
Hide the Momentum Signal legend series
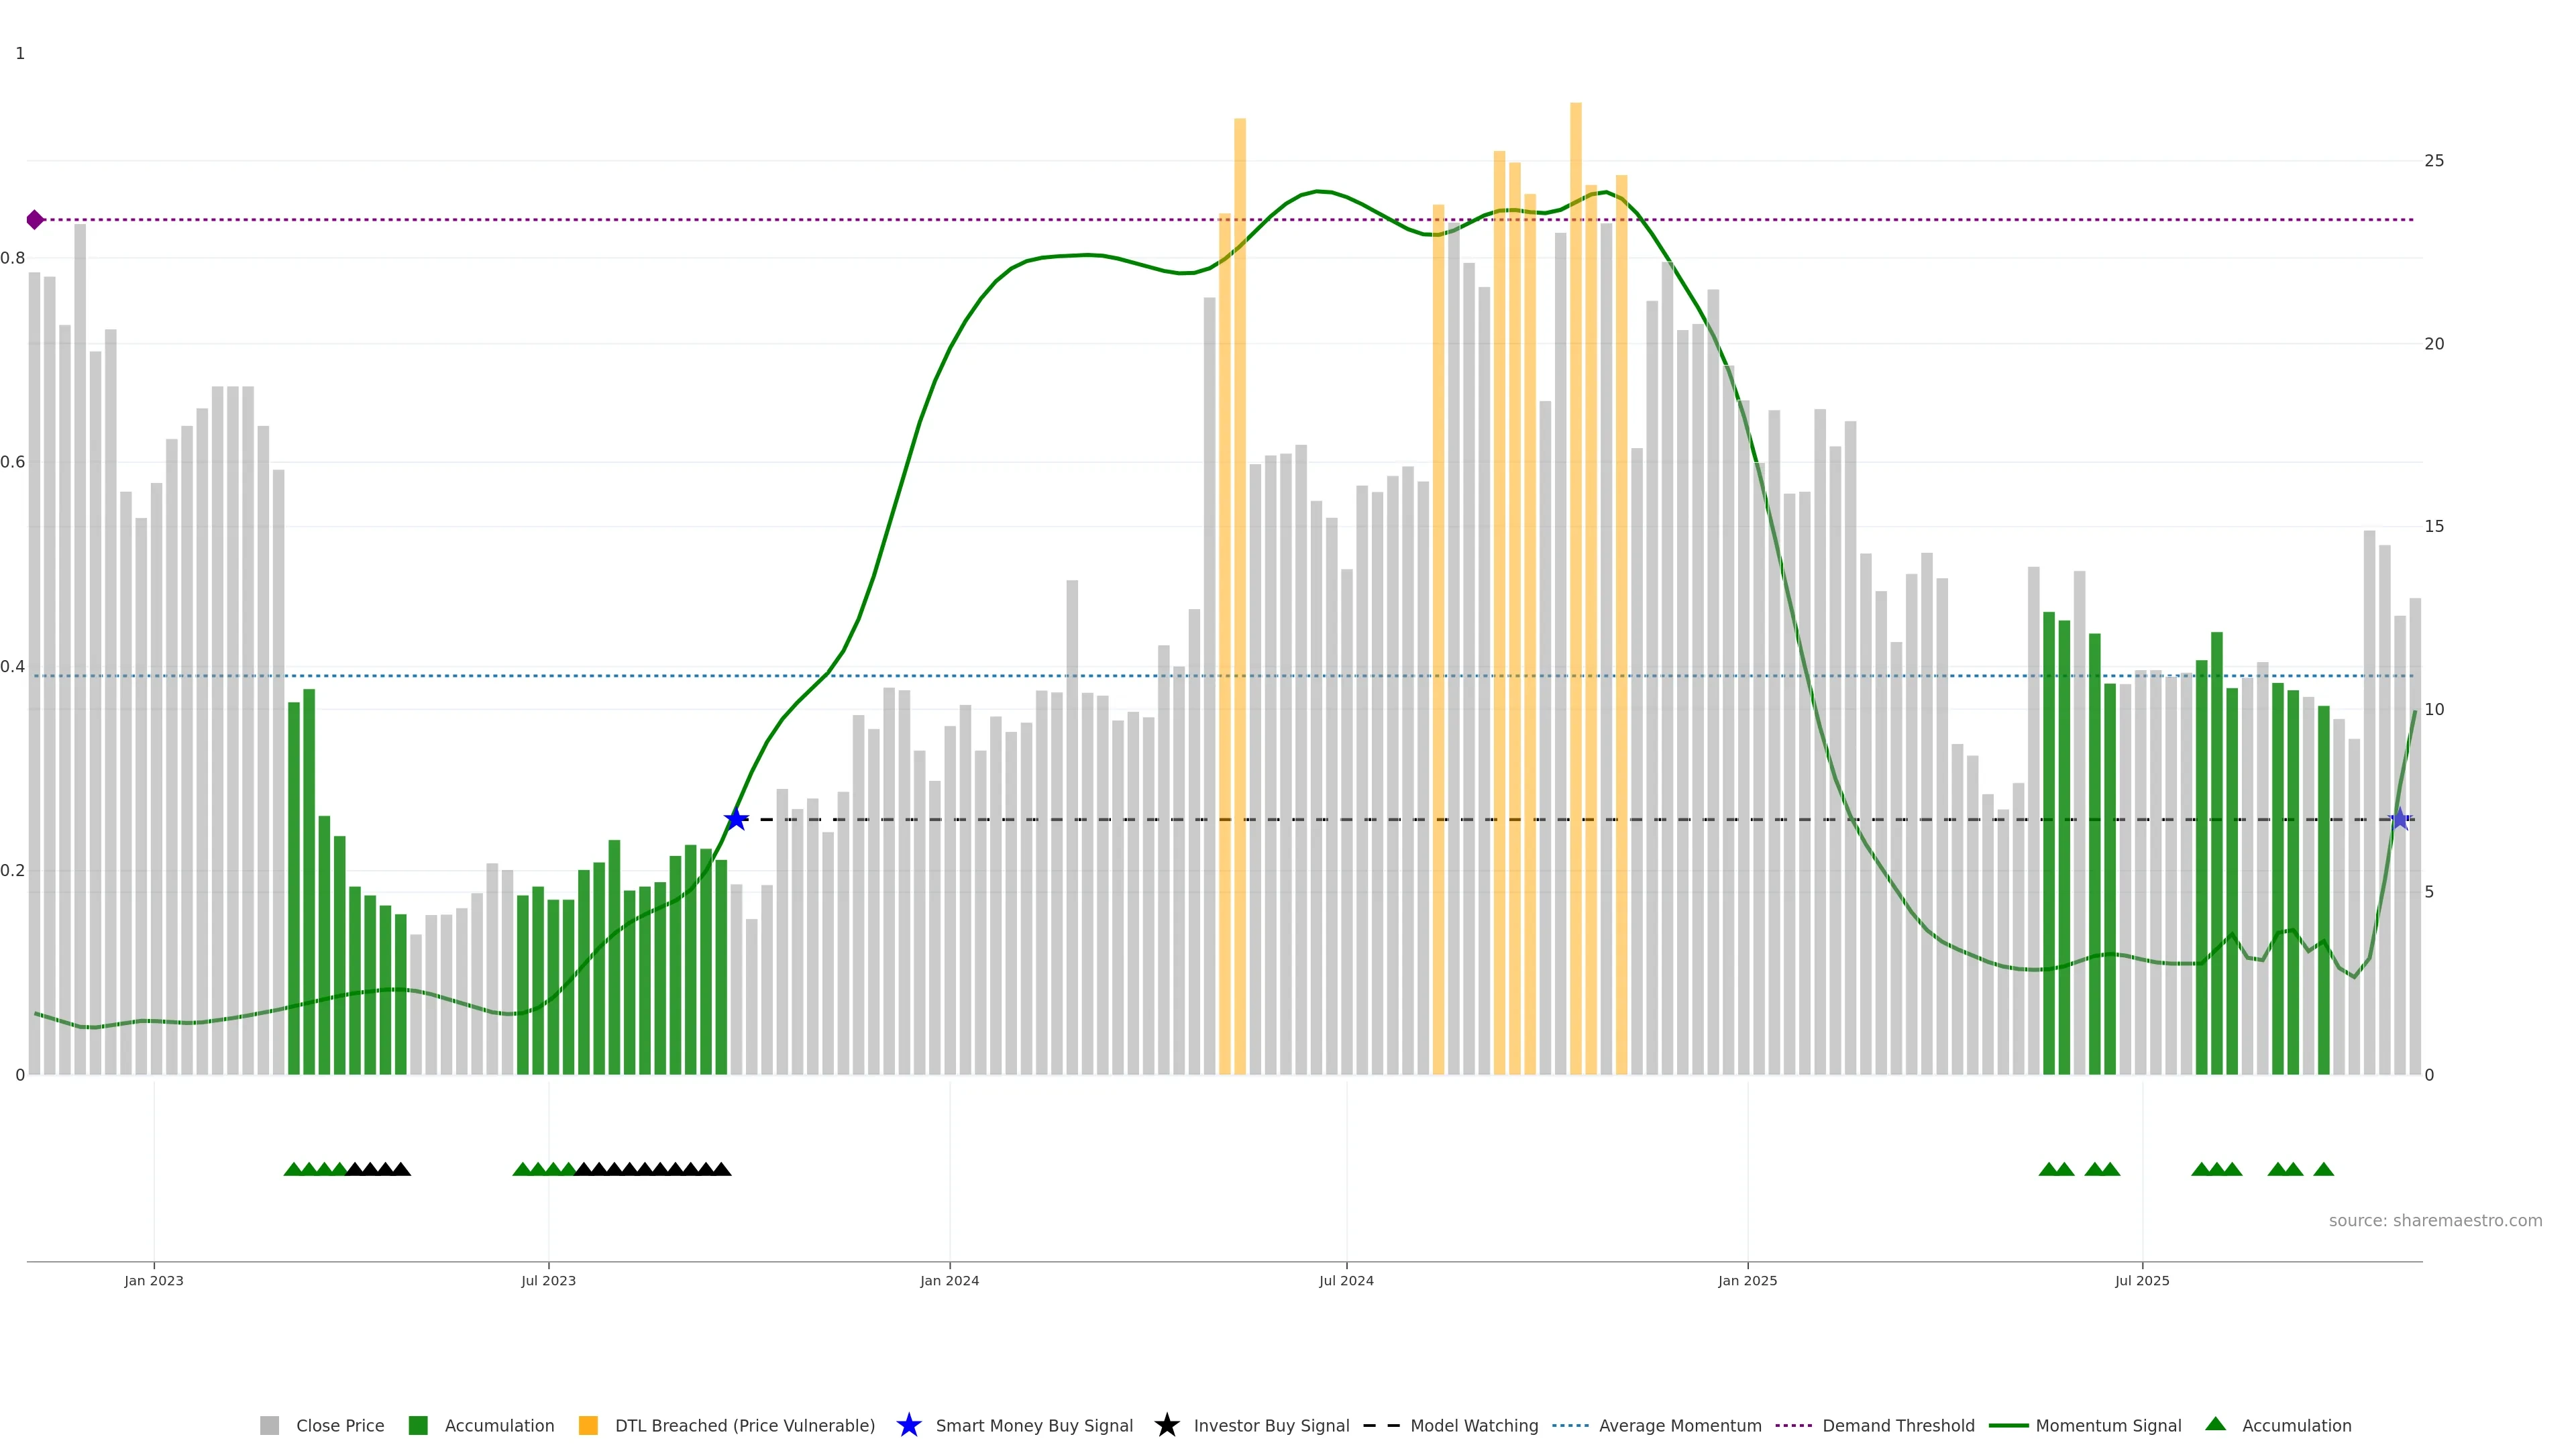(x=2107, y=1425)
